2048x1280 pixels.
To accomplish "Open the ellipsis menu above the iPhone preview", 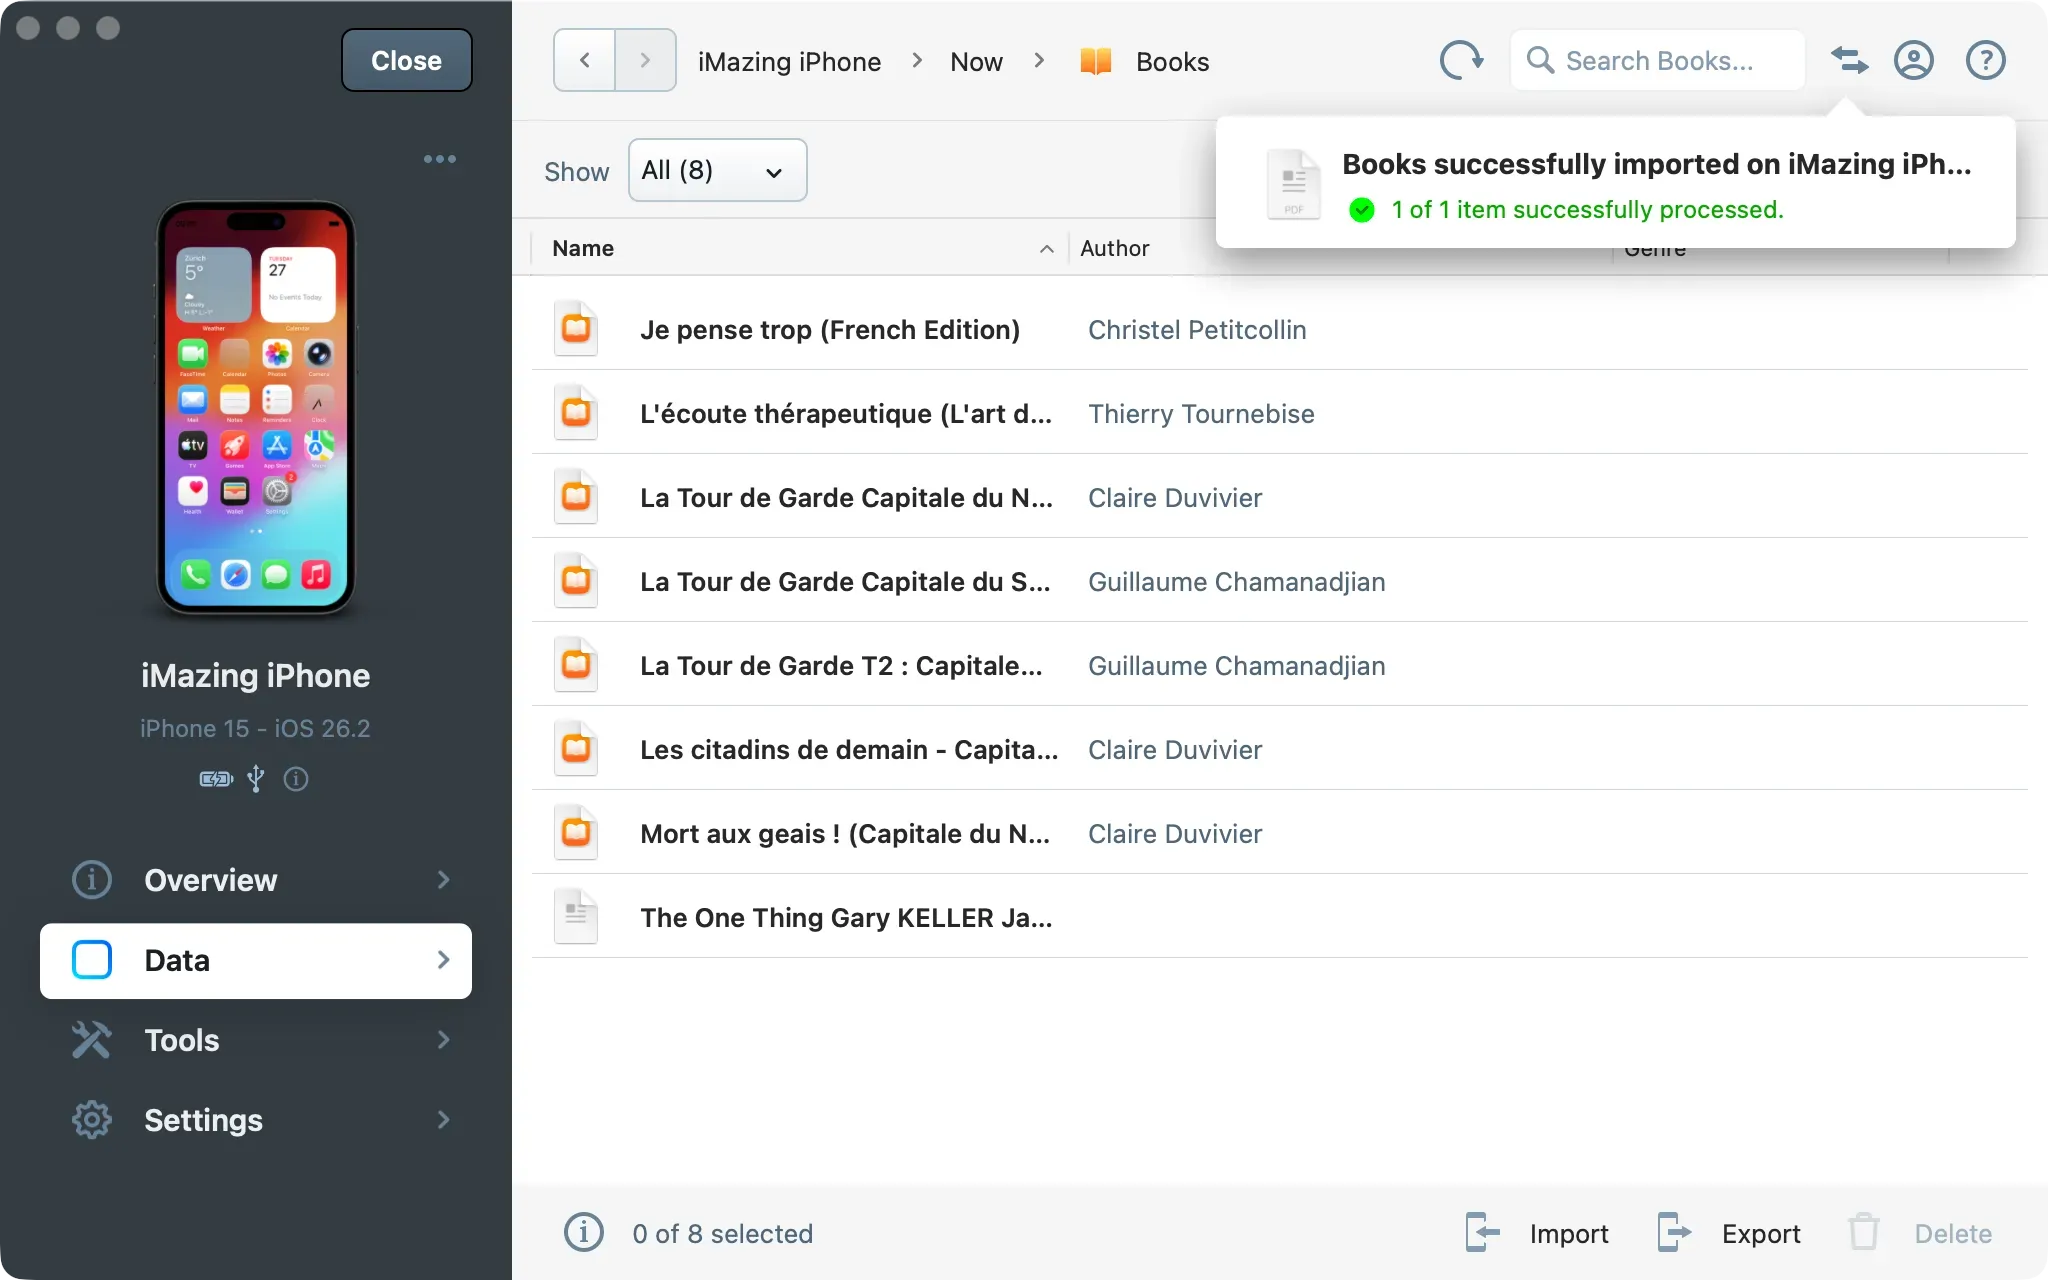I will click(440, 158).
